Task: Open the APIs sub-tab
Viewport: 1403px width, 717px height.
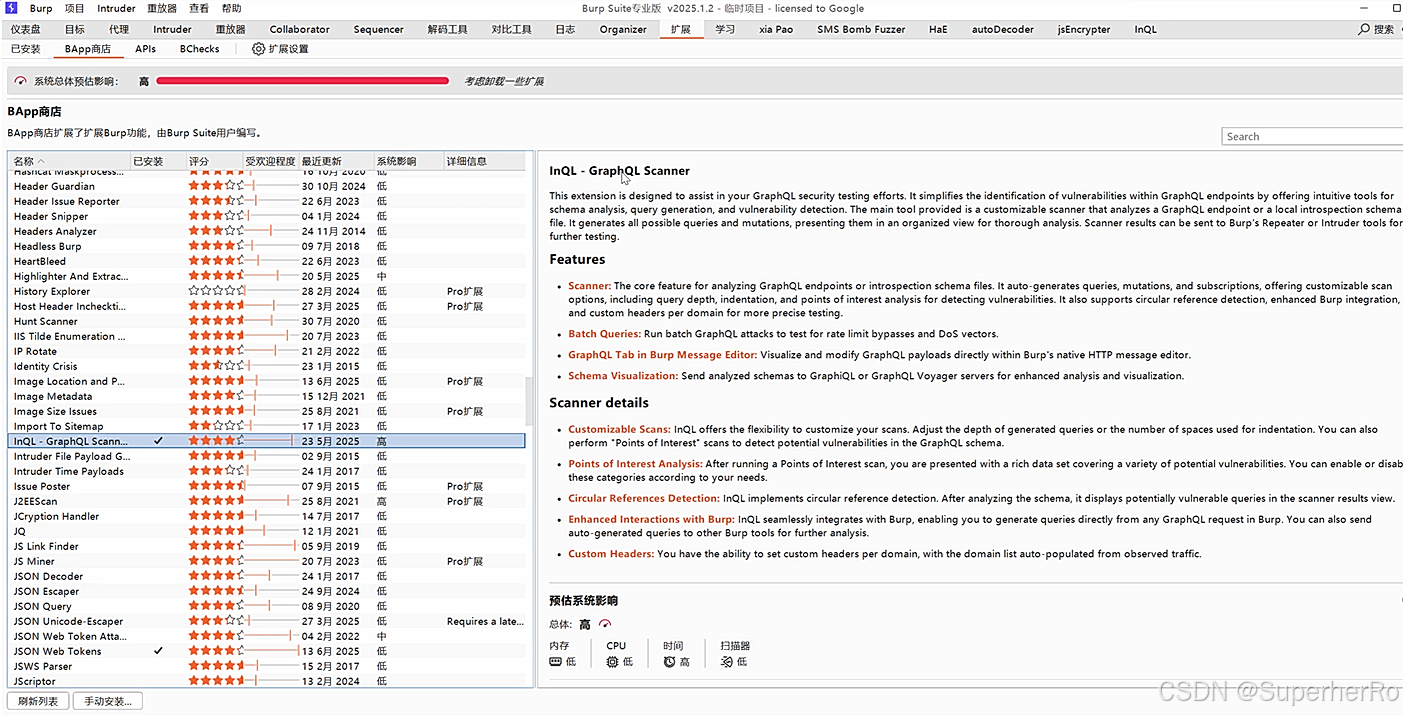Action: tap(145, 49)
